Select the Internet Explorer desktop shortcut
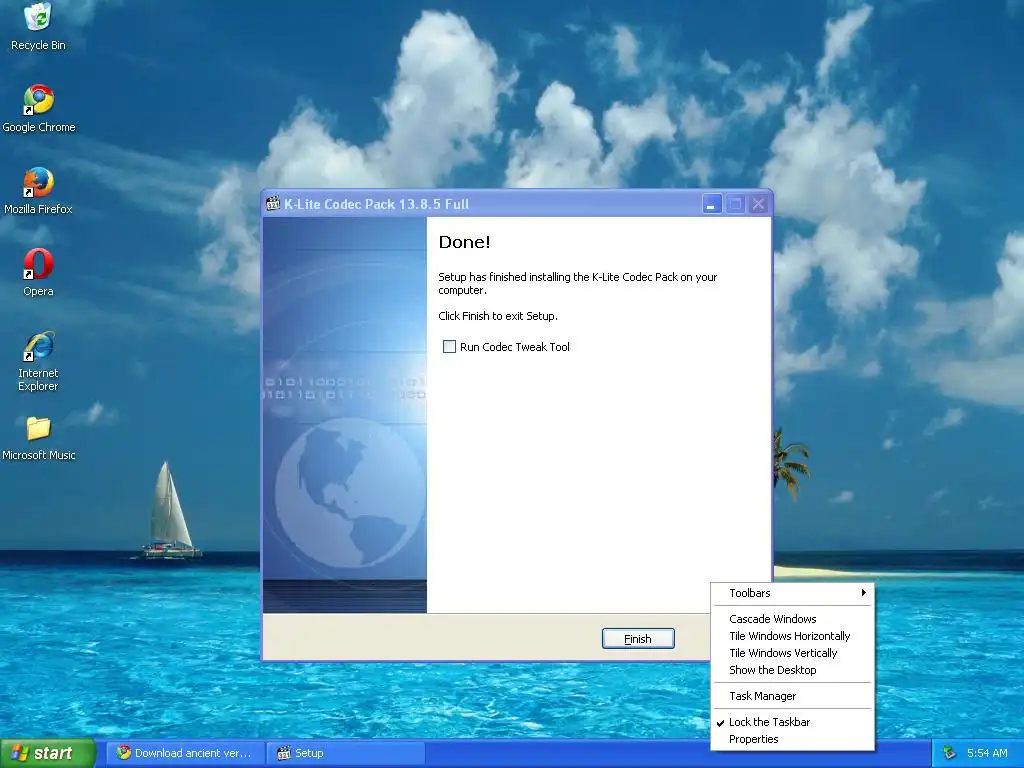Image resolution: width=1024 pixels, height=768 pixels. [x=38, y=361]
